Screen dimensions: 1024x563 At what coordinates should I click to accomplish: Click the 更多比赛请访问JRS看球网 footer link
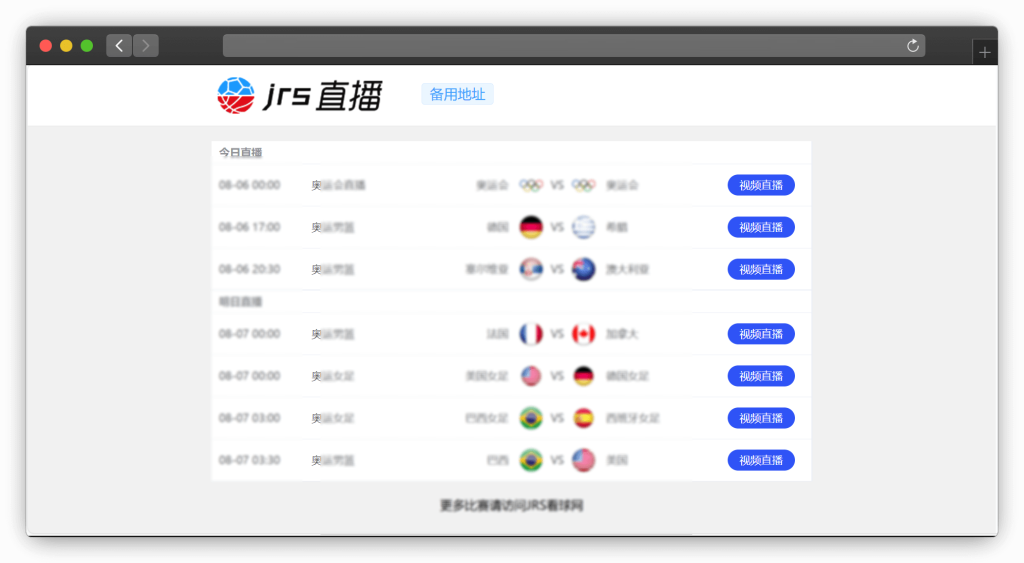(x=511, y=506)
